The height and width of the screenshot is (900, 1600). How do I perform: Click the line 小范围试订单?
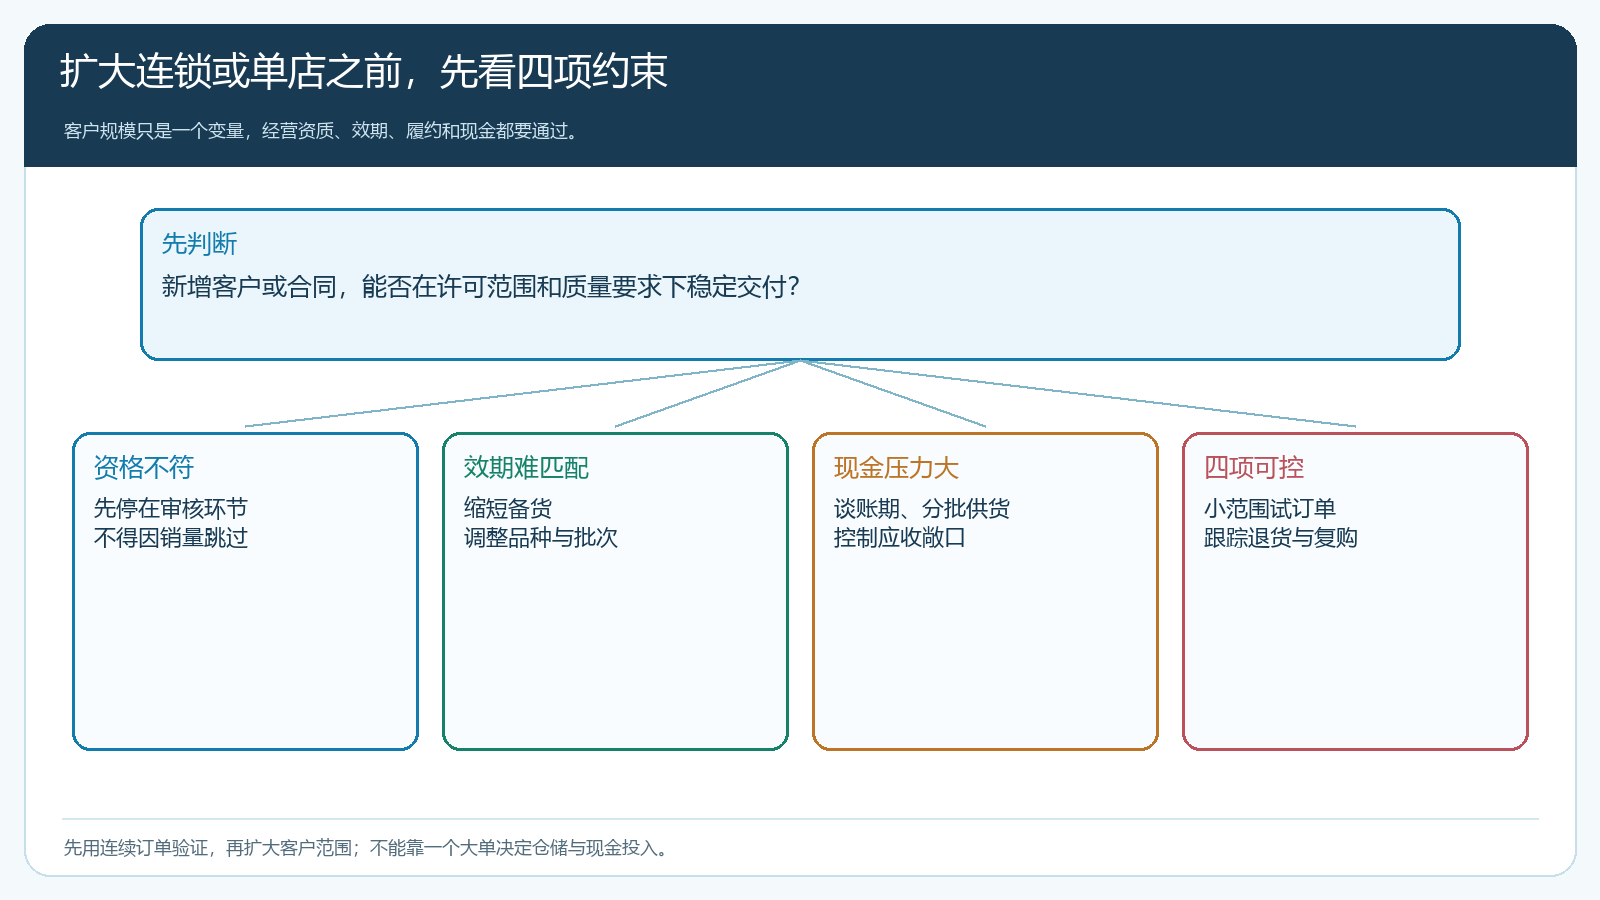coord(1269,508)
